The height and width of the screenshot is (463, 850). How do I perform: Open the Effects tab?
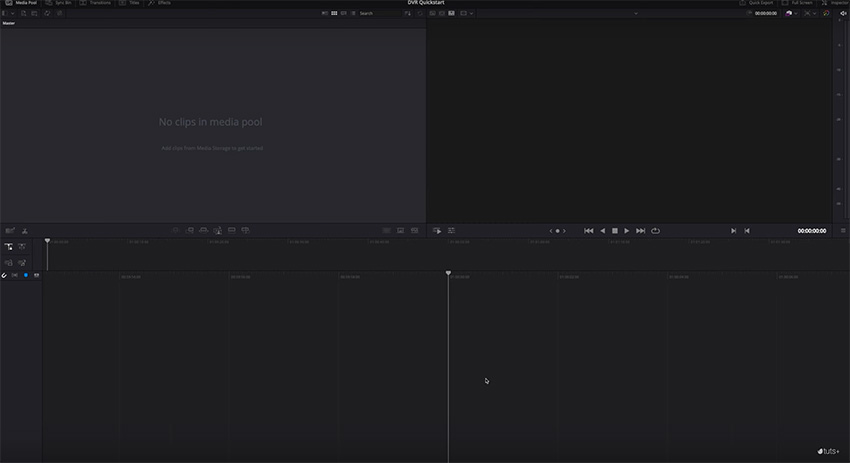[159, 3]
